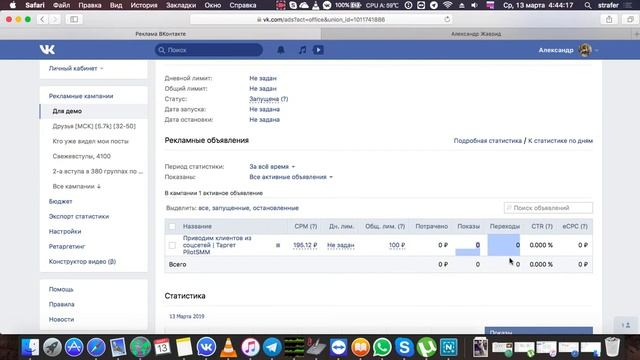Select запущенные in the Выделить row
Image resolution: width=640 pixels, height=360 pixels.
231,208
